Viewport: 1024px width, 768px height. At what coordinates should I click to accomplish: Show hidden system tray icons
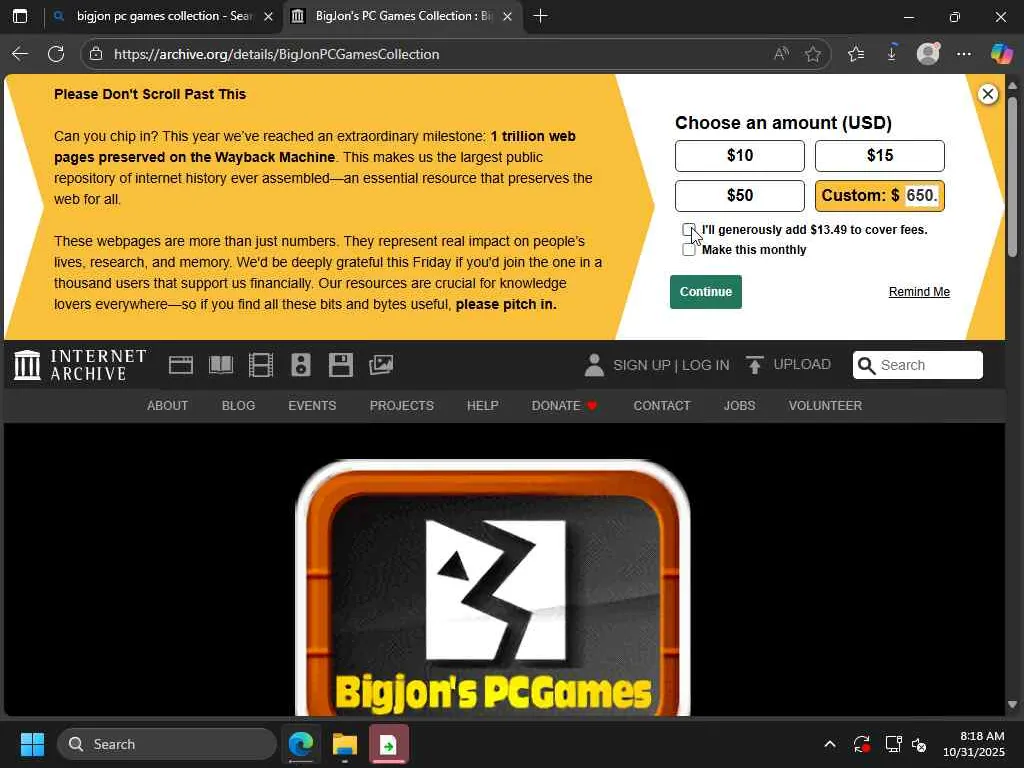coord(829,744)
